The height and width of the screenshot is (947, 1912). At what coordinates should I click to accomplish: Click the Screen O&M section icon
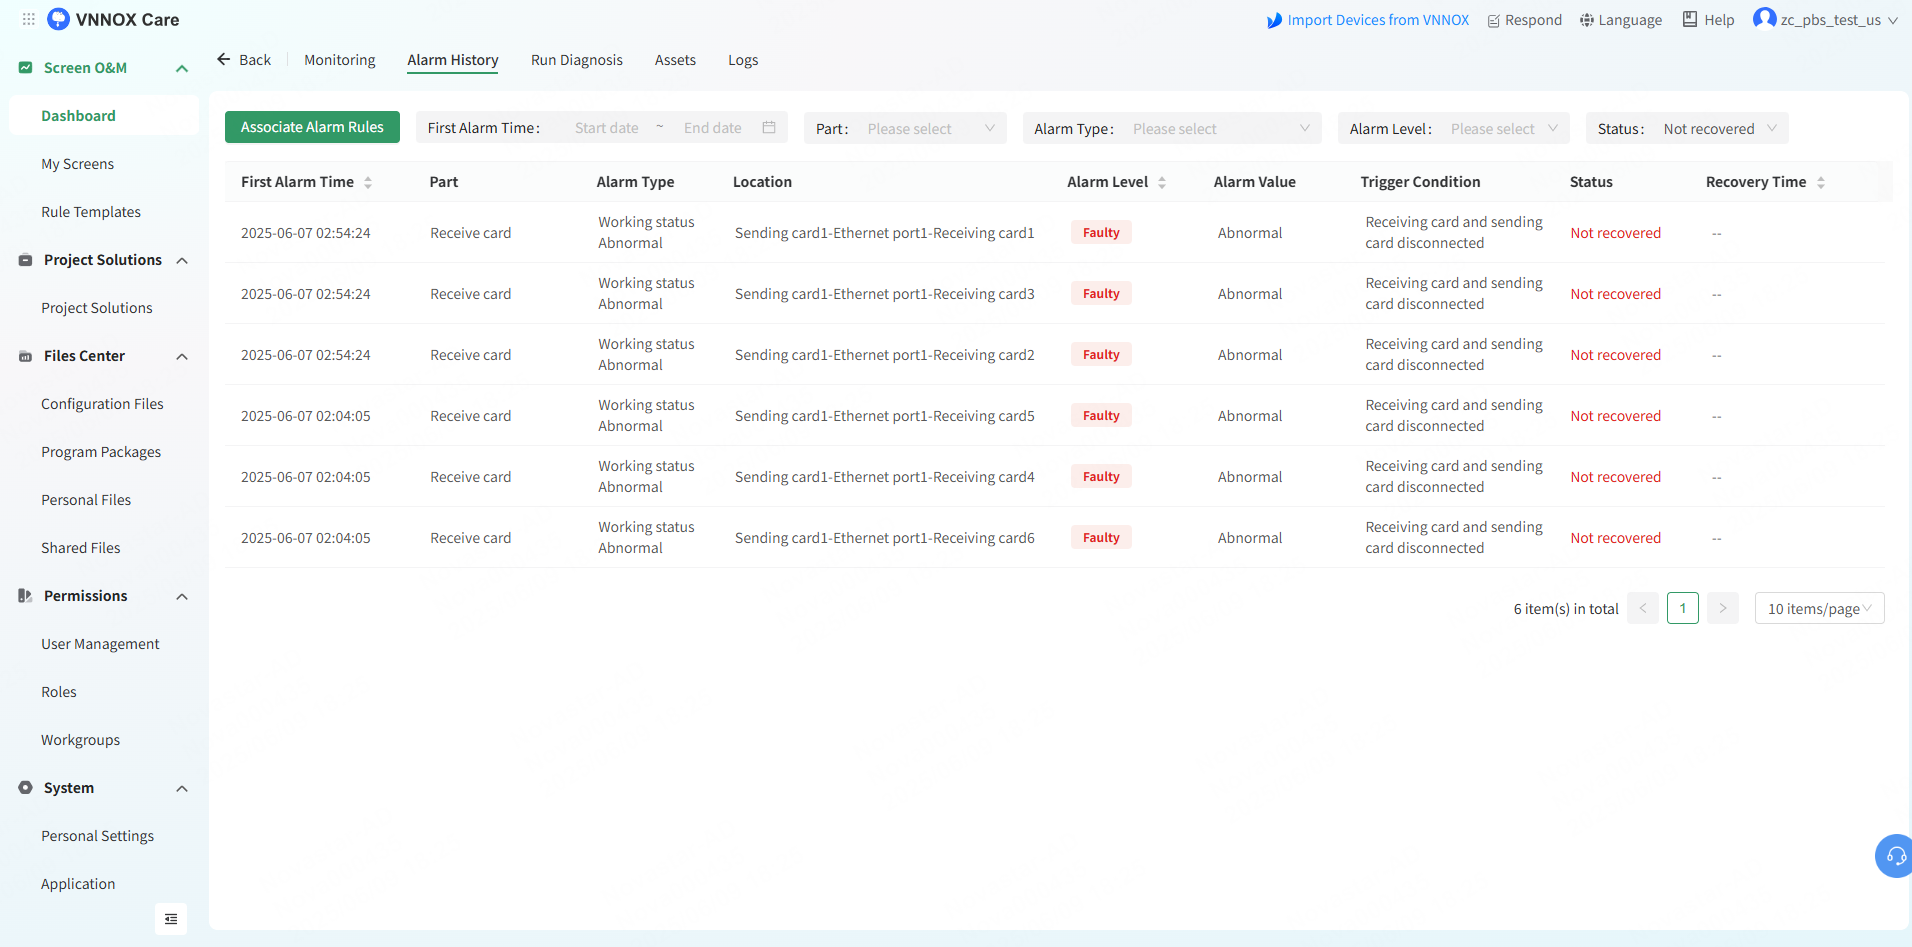[25, 68]
